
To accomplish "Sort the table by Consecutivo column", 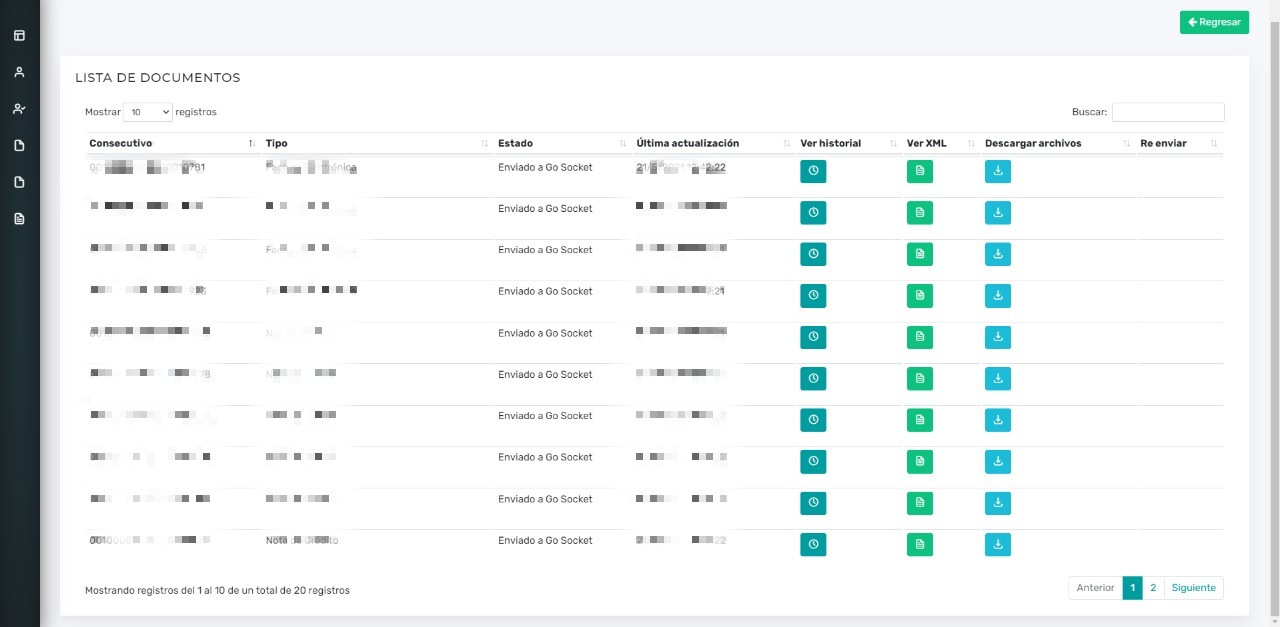I will (x=173, y=144).
